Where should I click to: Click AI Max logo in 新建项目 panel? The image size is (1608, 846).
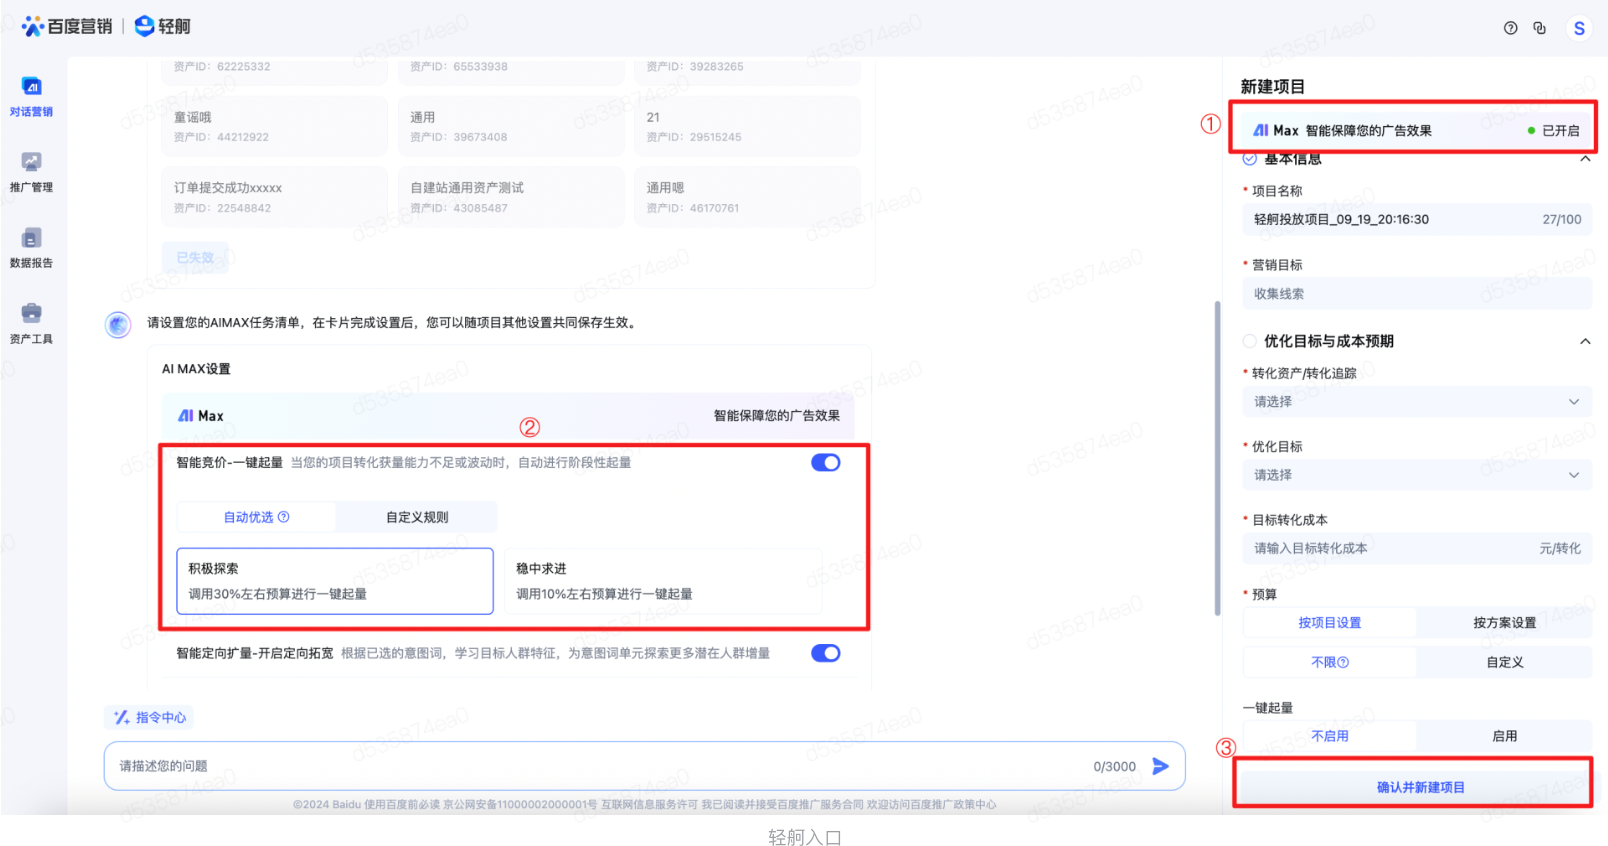click(x=1275, y=130)
